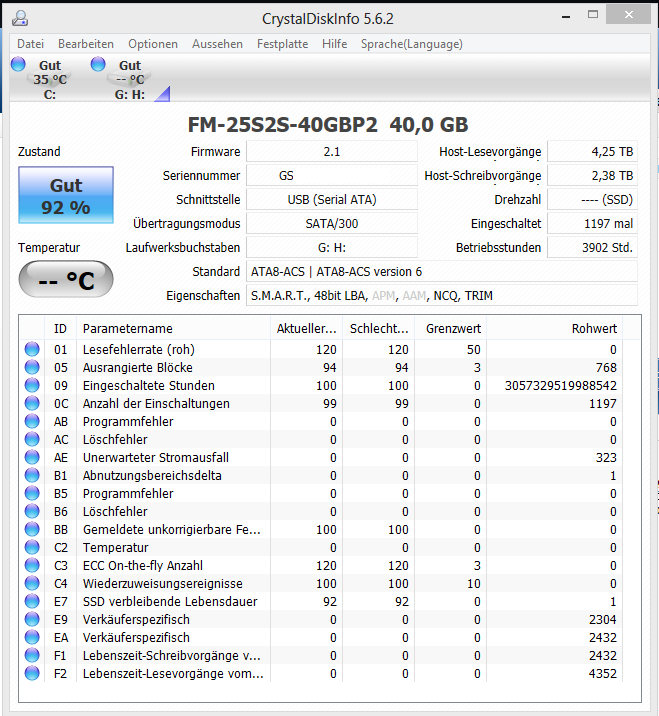Click status icon of the EA Verkäuferspezifisch row
Image resolution: width=659 pixels, height=716 pixels.
pos(32,637)
